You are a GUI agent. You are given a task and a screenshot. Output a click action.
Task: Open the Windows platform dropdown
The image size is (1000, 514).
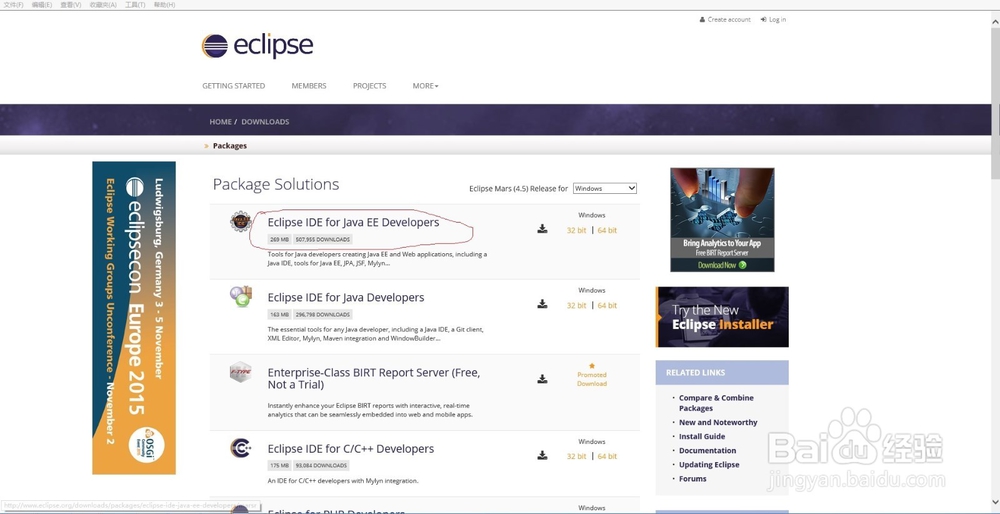(x=604, y=188)
